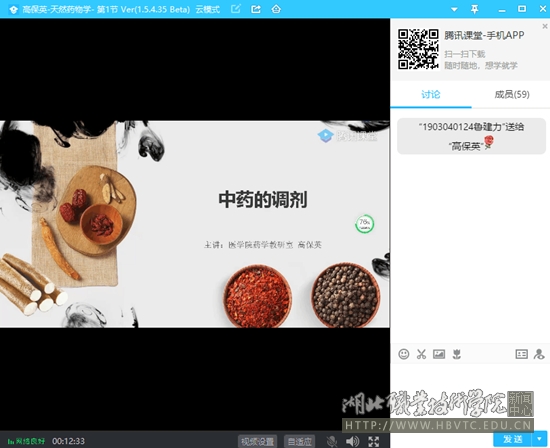Click the 视频设置 button
Image resolution: width=550 pixels, height=448 pixels.
point(257,441)
